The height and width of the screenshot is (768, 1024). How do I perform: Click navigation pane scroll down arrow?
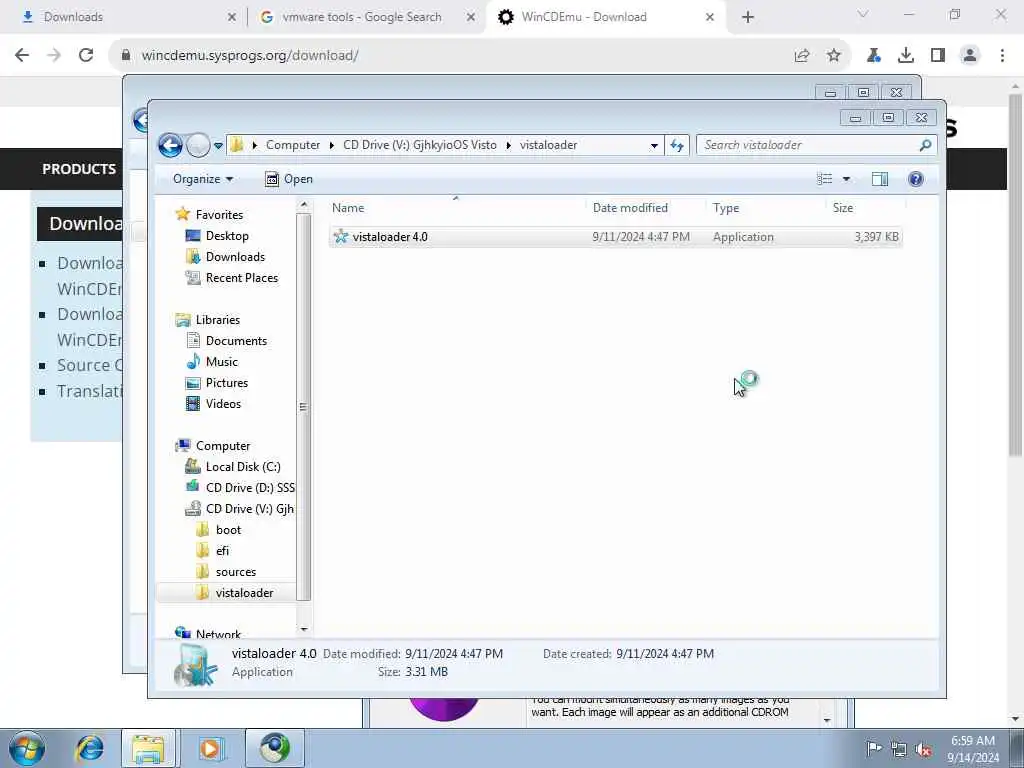[x=304, y=630]
